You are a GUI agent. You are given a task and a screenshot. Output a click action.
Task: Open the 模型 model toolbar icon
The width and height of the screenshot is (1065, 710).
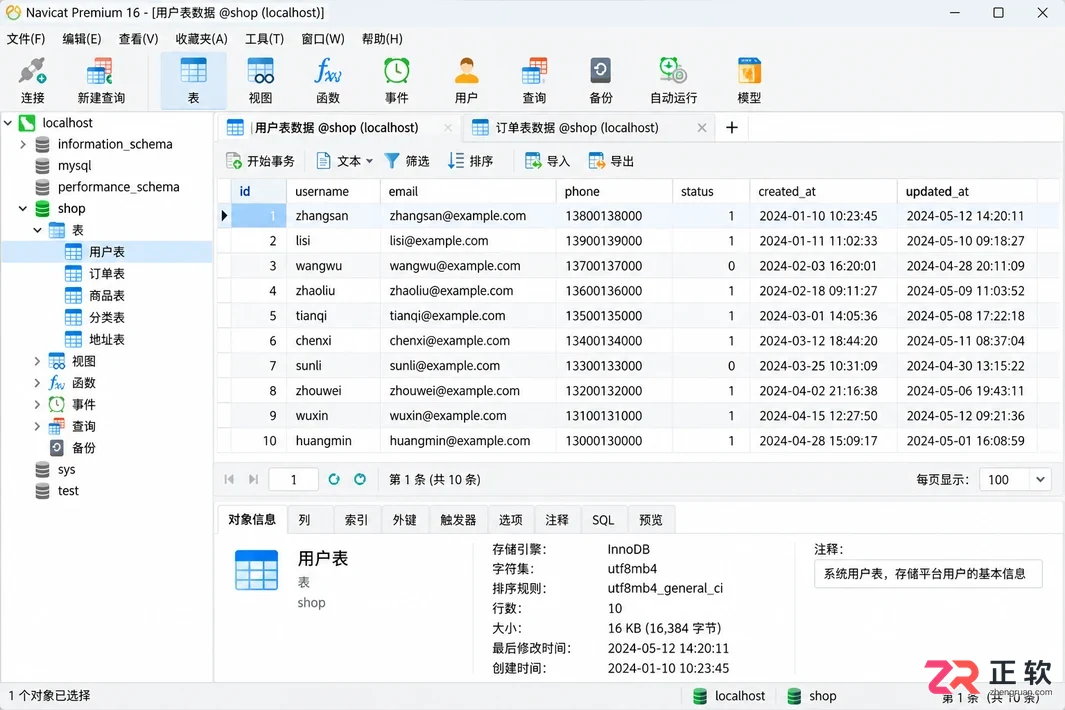pyautogui.click(x=749, y=80)
